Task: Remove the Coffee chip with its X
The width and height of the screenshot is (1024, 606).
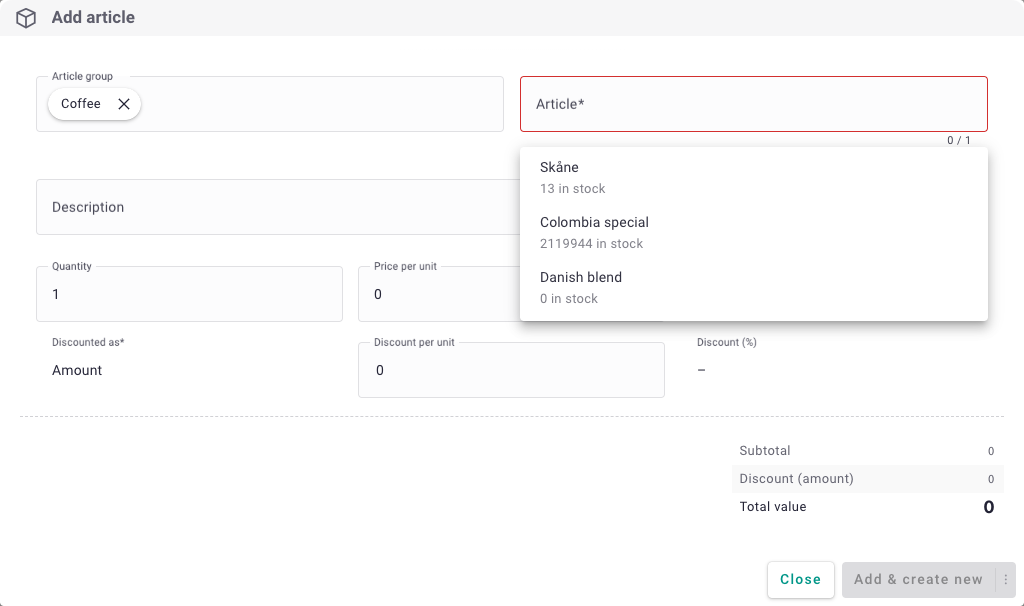Action: (x=124, y=104)
